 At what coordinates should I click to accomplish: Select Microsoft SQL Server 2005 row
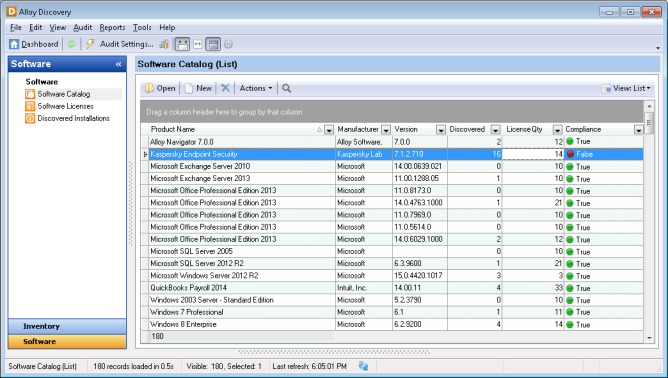click(392, 251)
